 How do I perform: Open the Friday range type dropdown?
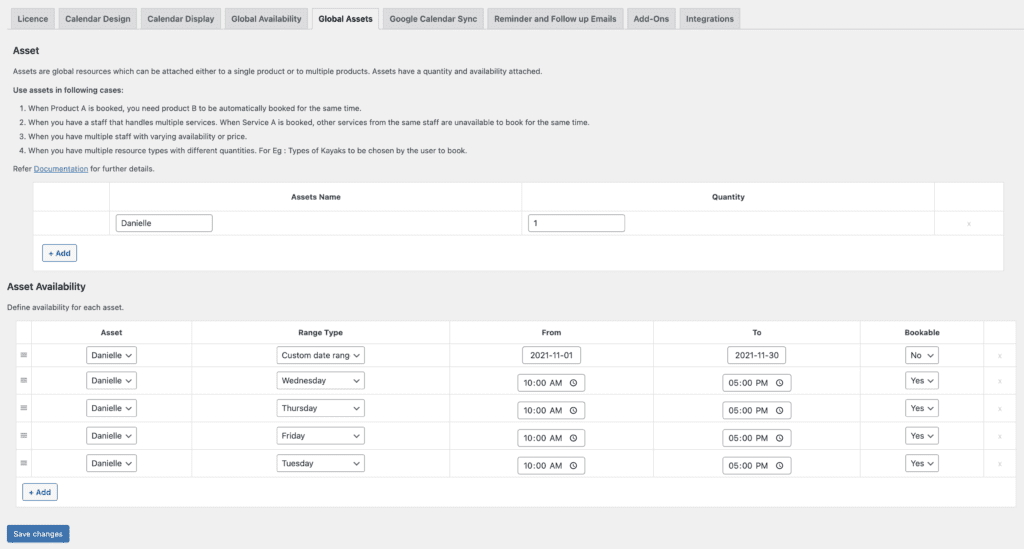point(320,435)
